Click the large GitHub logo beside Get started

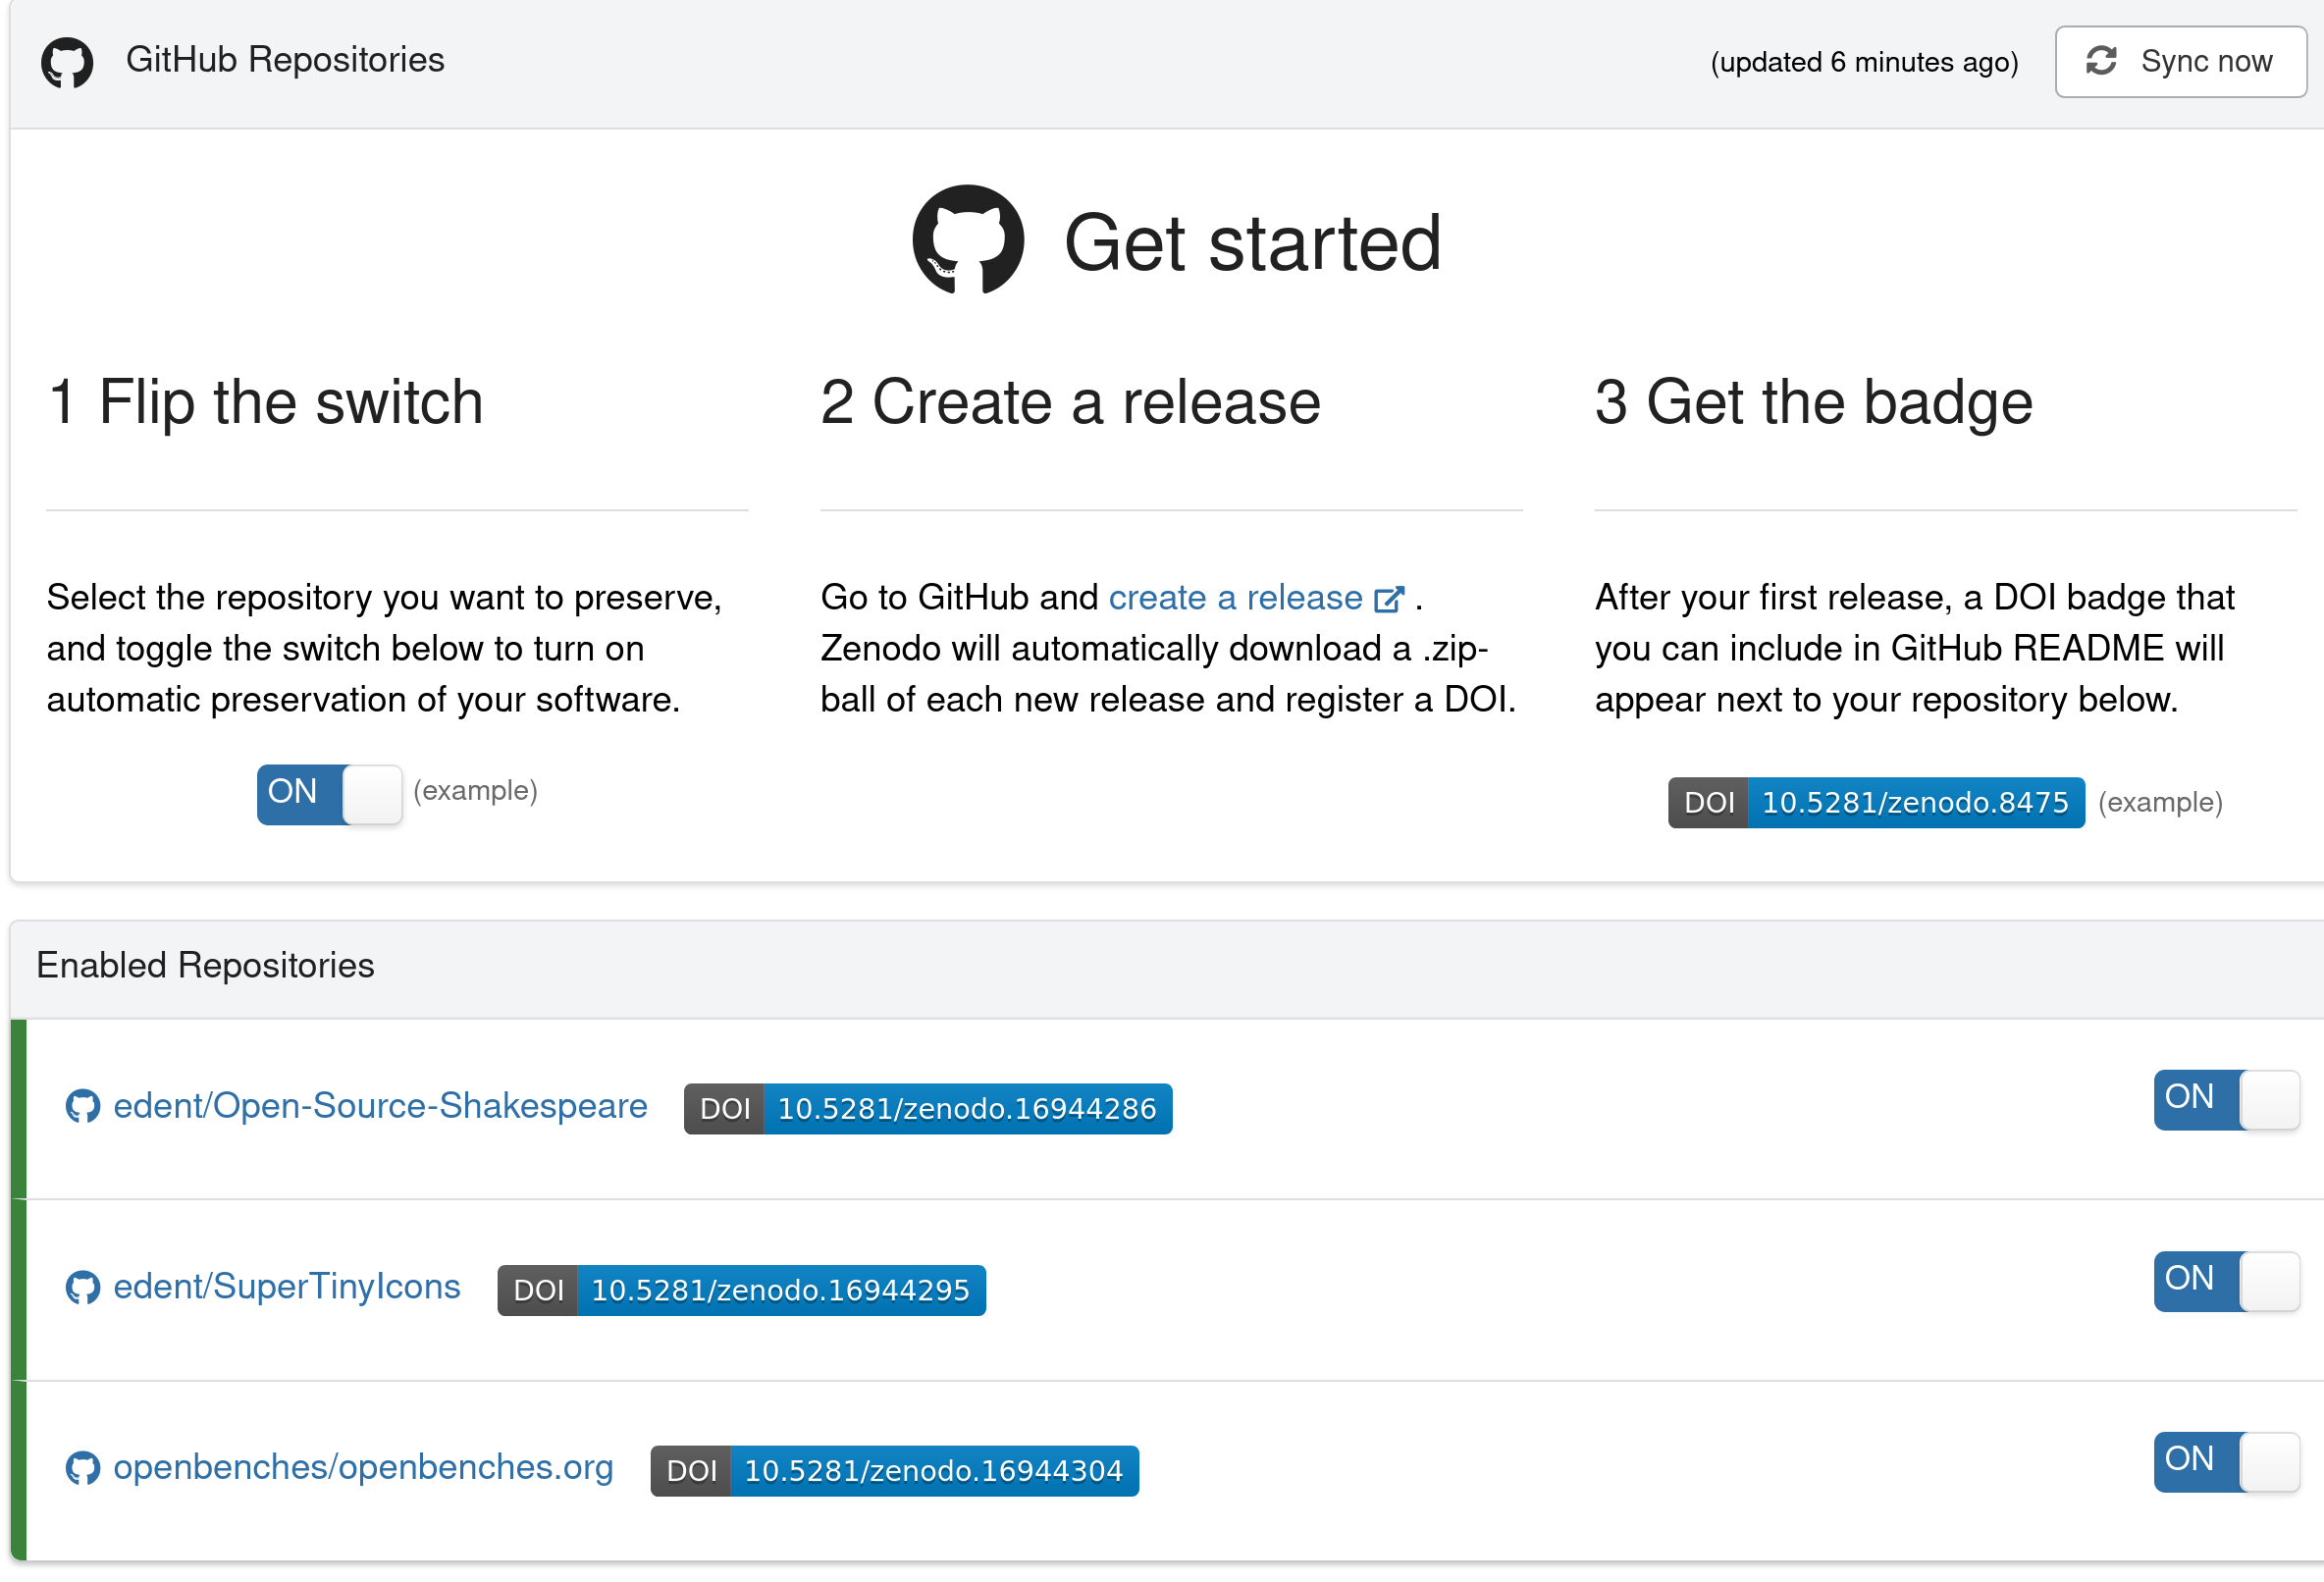(x=967, y=240)
